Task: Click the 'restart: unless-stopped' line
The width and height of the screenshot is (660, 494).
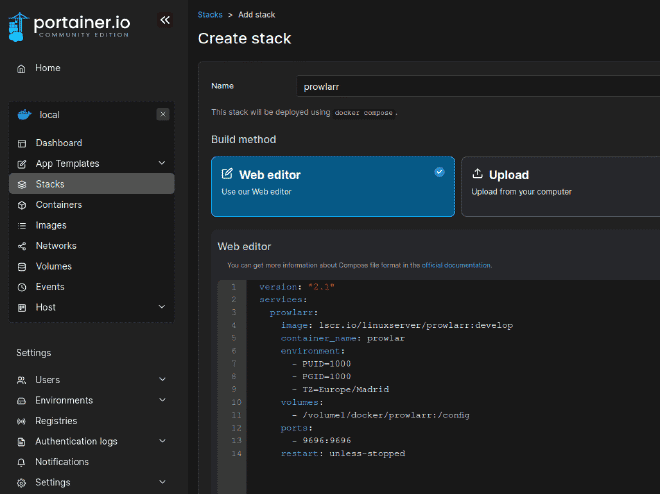Action: click(343, 454)
